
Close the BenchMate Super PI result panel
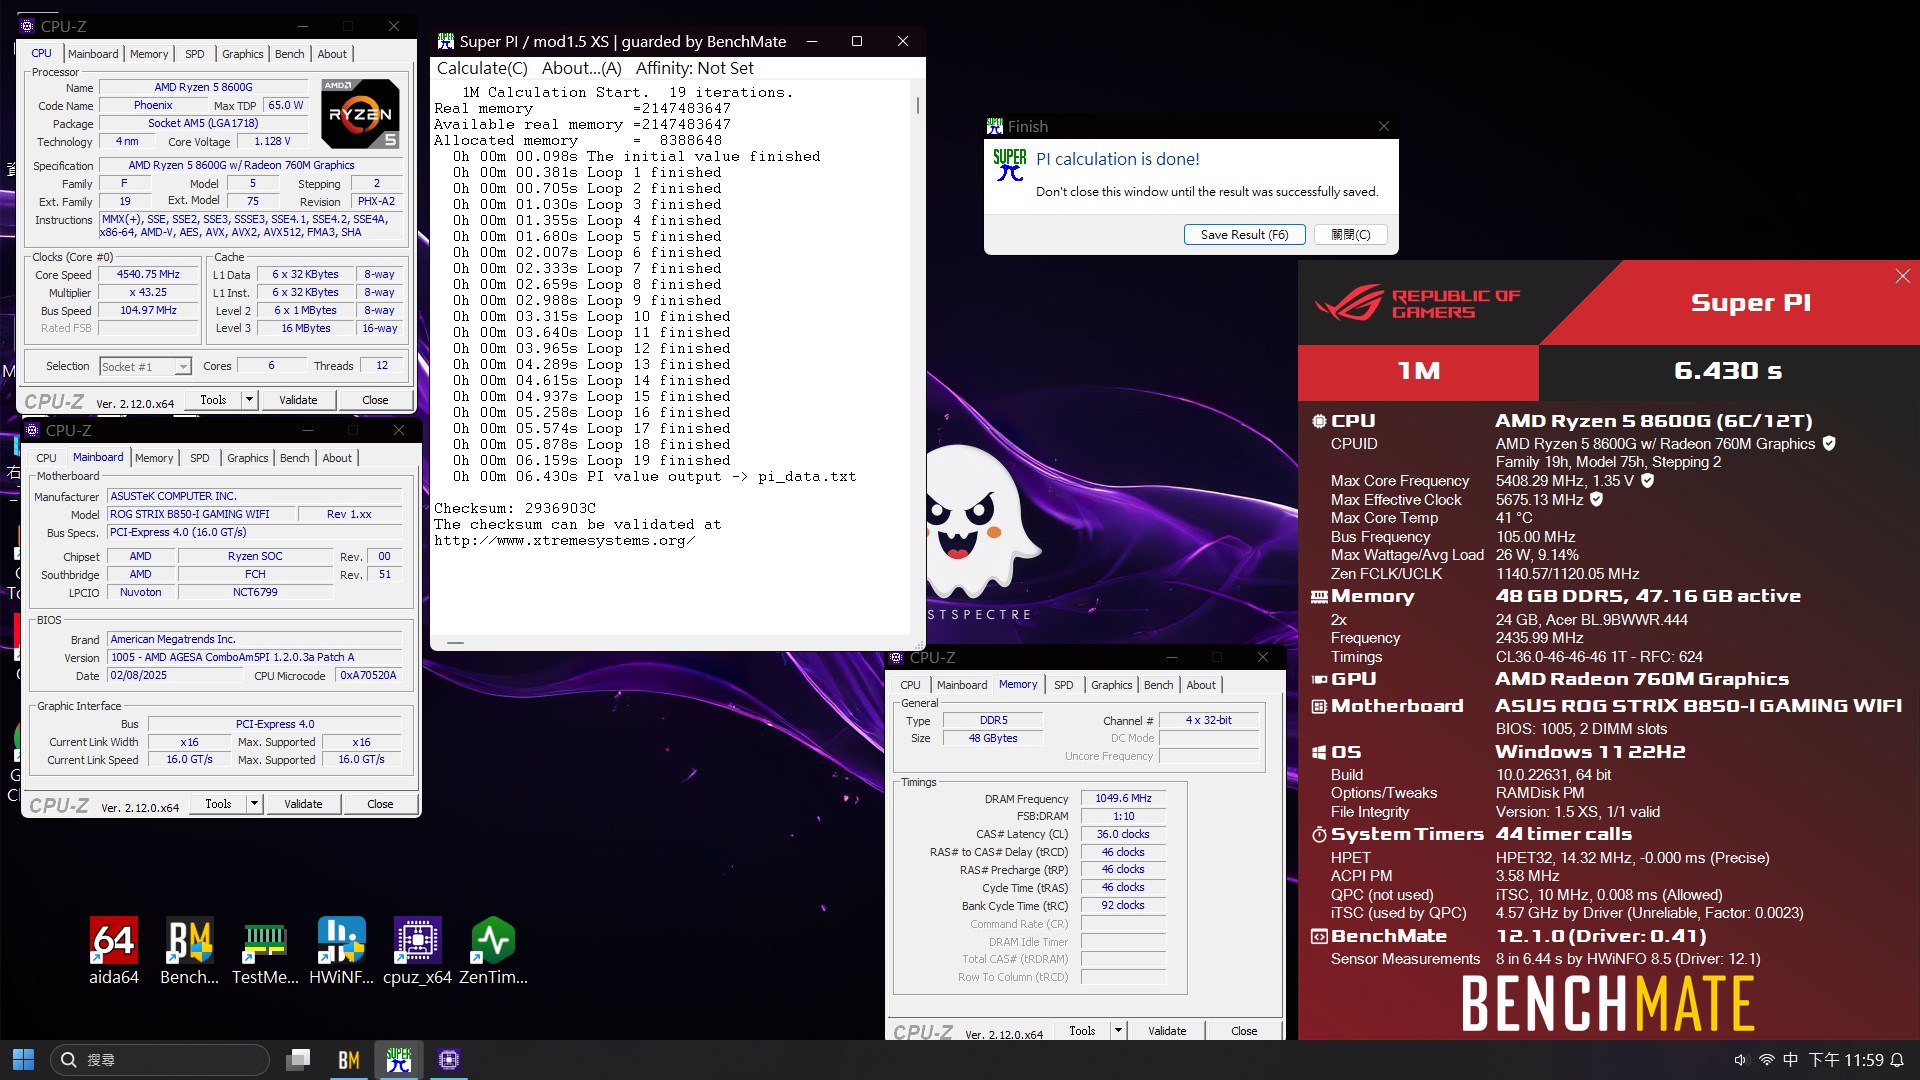(x=1902, y=276)
